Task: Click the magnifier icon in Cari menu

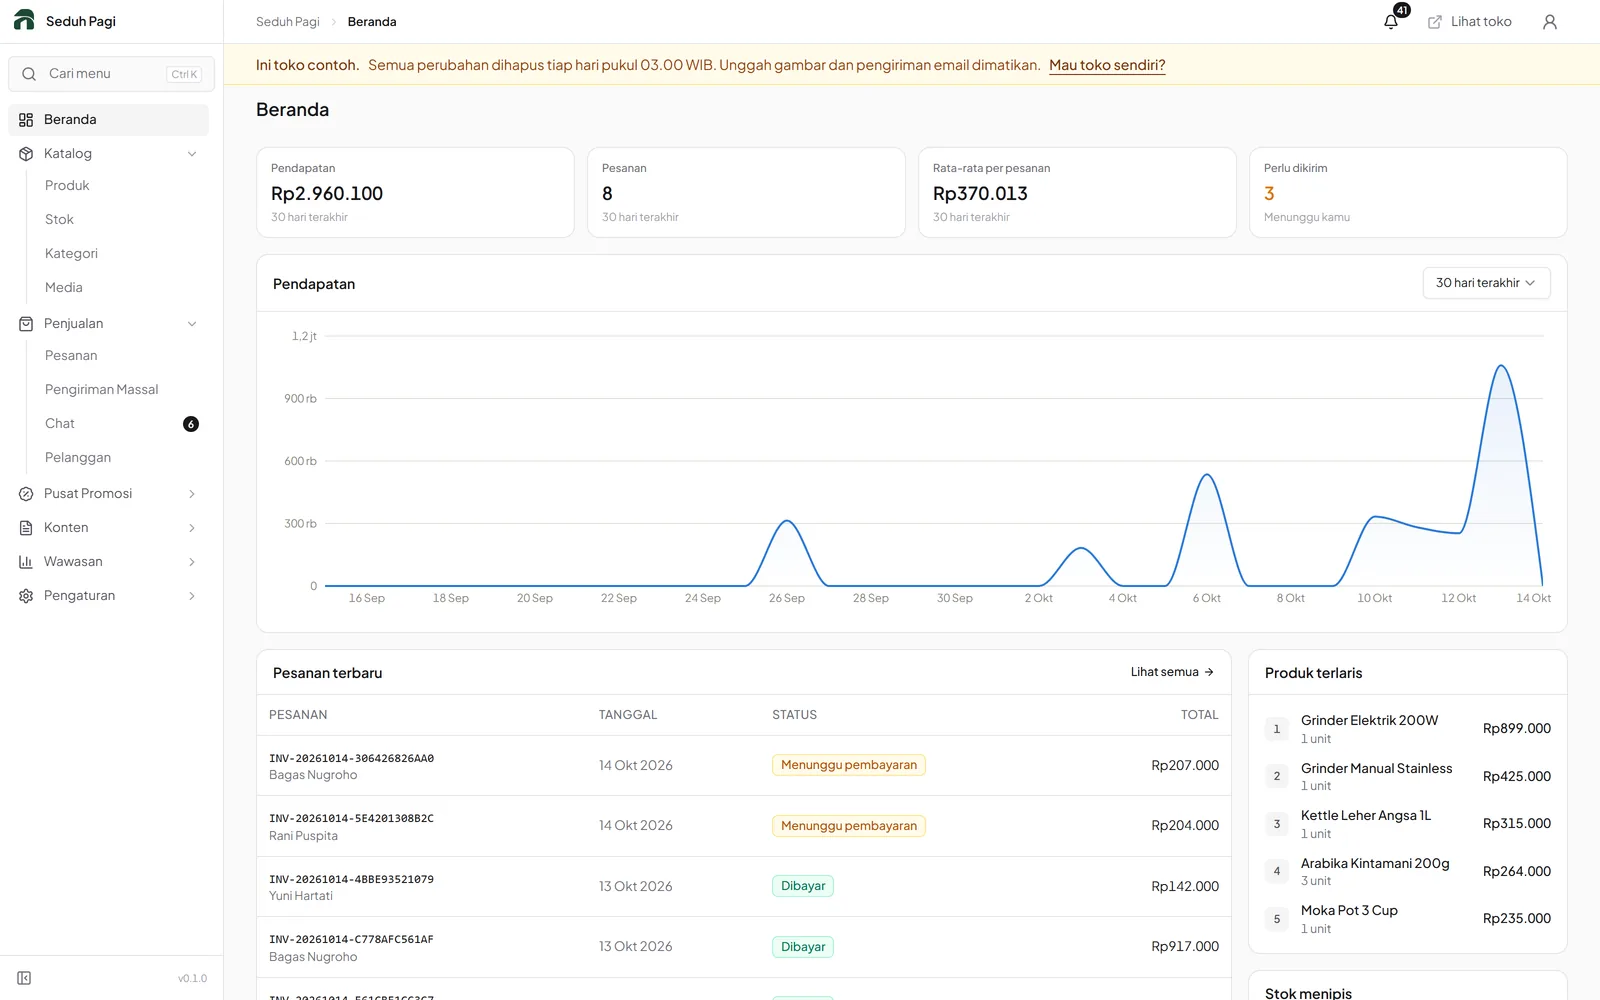Action: [29, 74]
